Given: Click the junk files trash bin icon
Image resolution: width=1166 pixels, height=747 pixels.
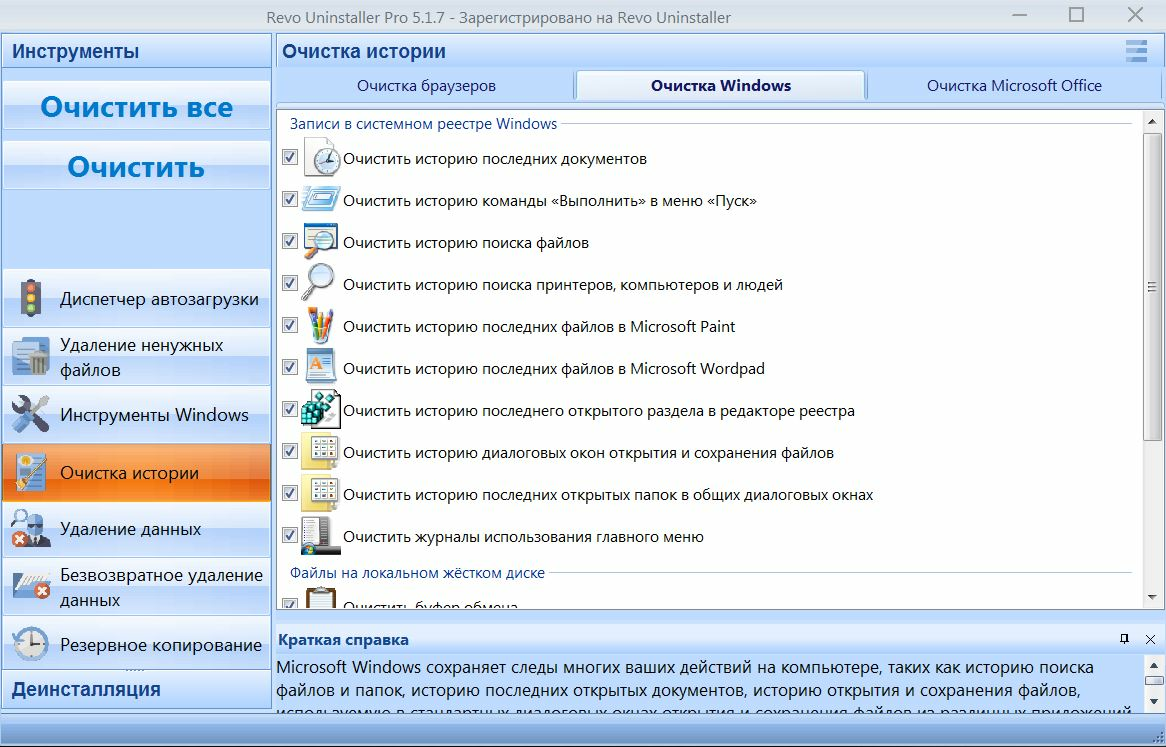Looking at the screenshot, I should click(x=30, y=357).
